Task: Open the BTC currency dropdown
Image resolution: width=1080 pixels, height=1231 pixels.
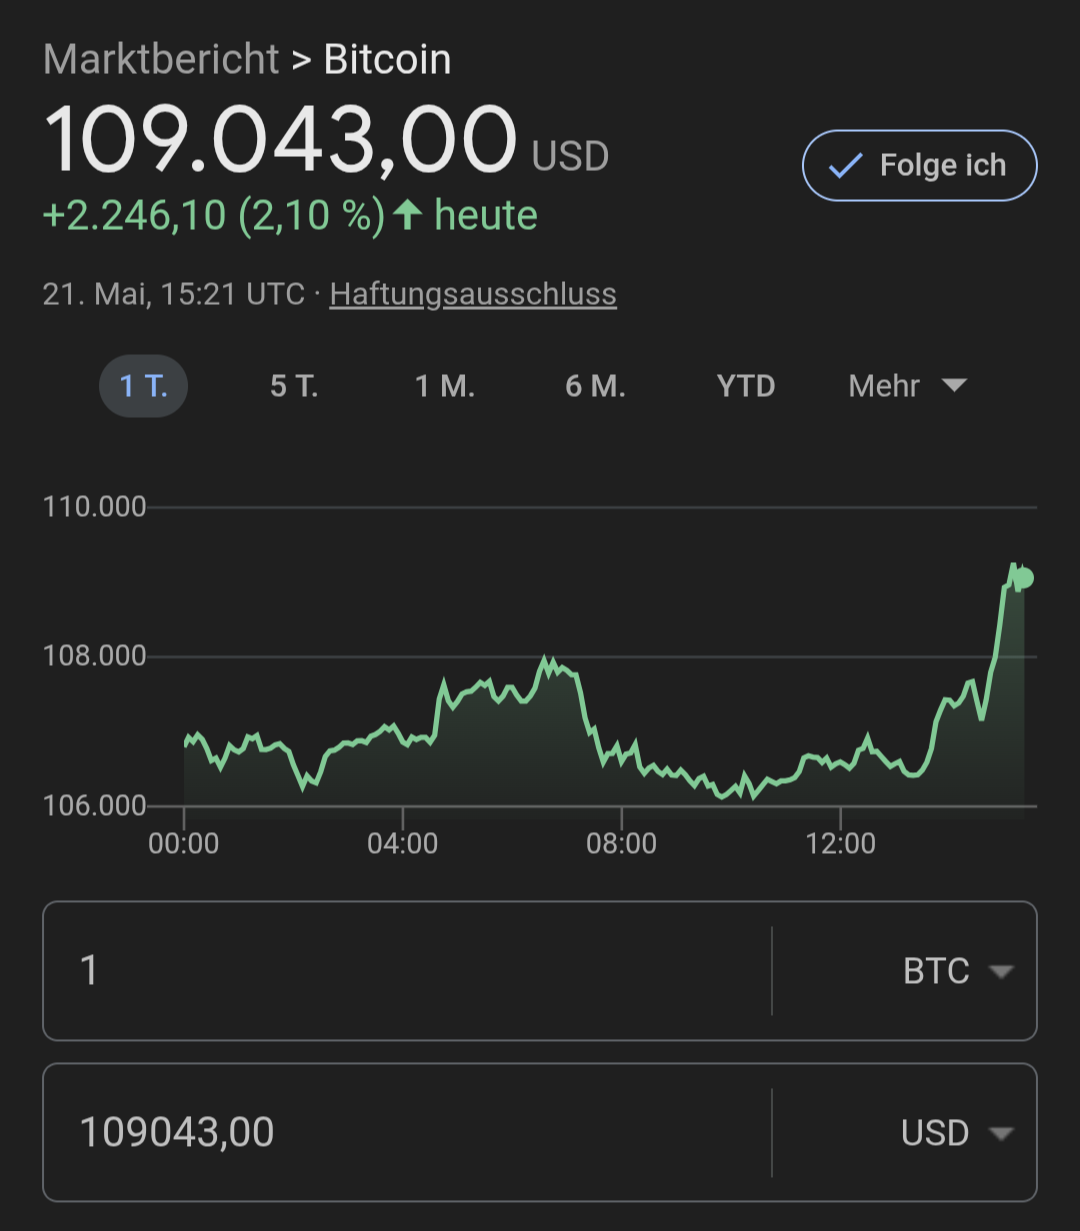Action: 955,971
